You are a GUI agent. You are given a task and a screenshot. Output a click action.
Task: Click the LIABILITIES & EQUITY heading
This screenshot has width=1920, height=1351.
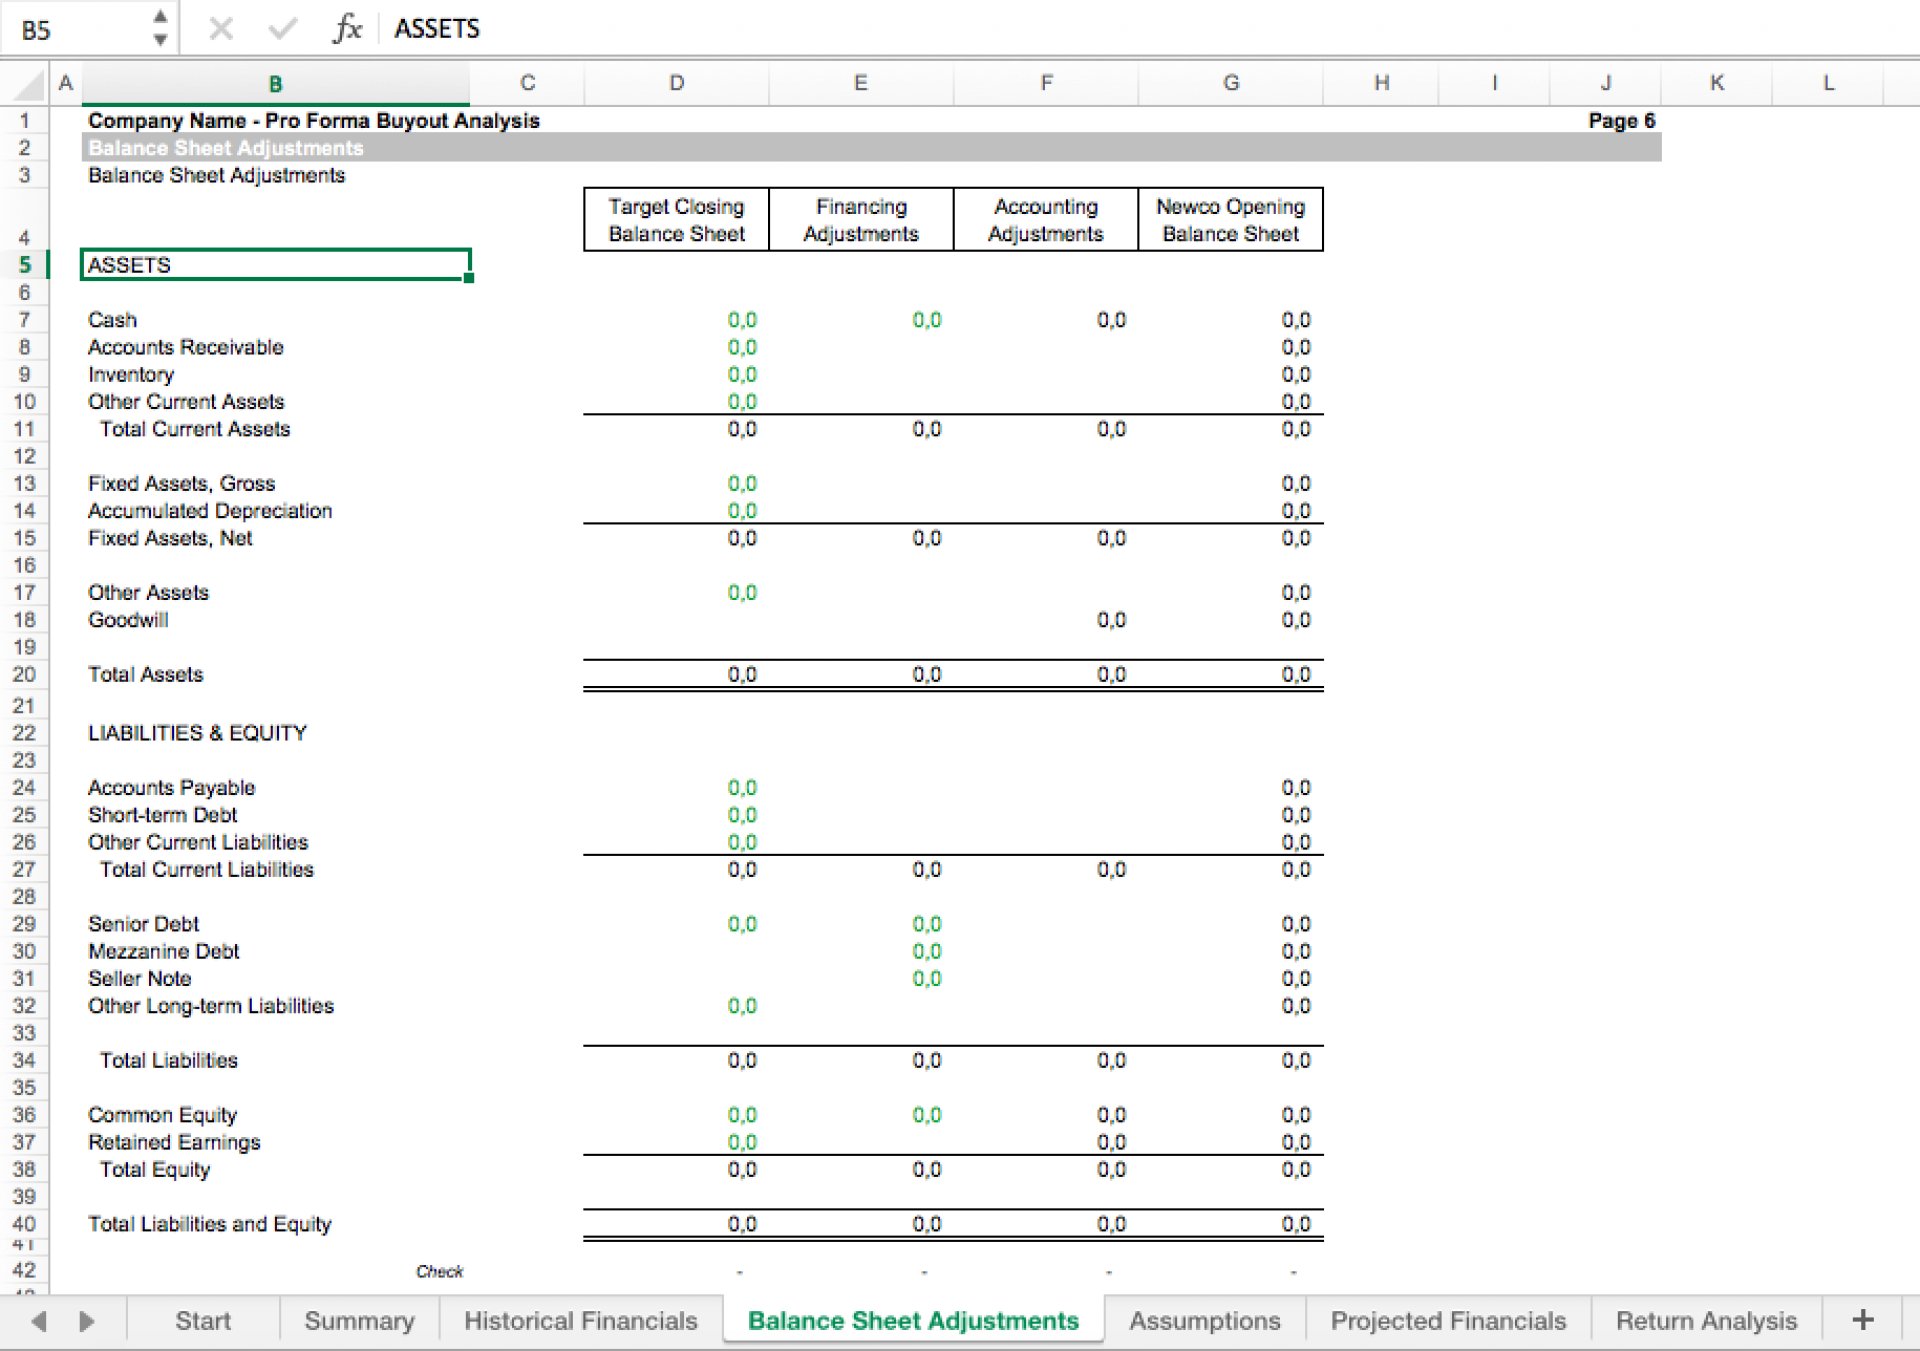click(x=197, y=733)
